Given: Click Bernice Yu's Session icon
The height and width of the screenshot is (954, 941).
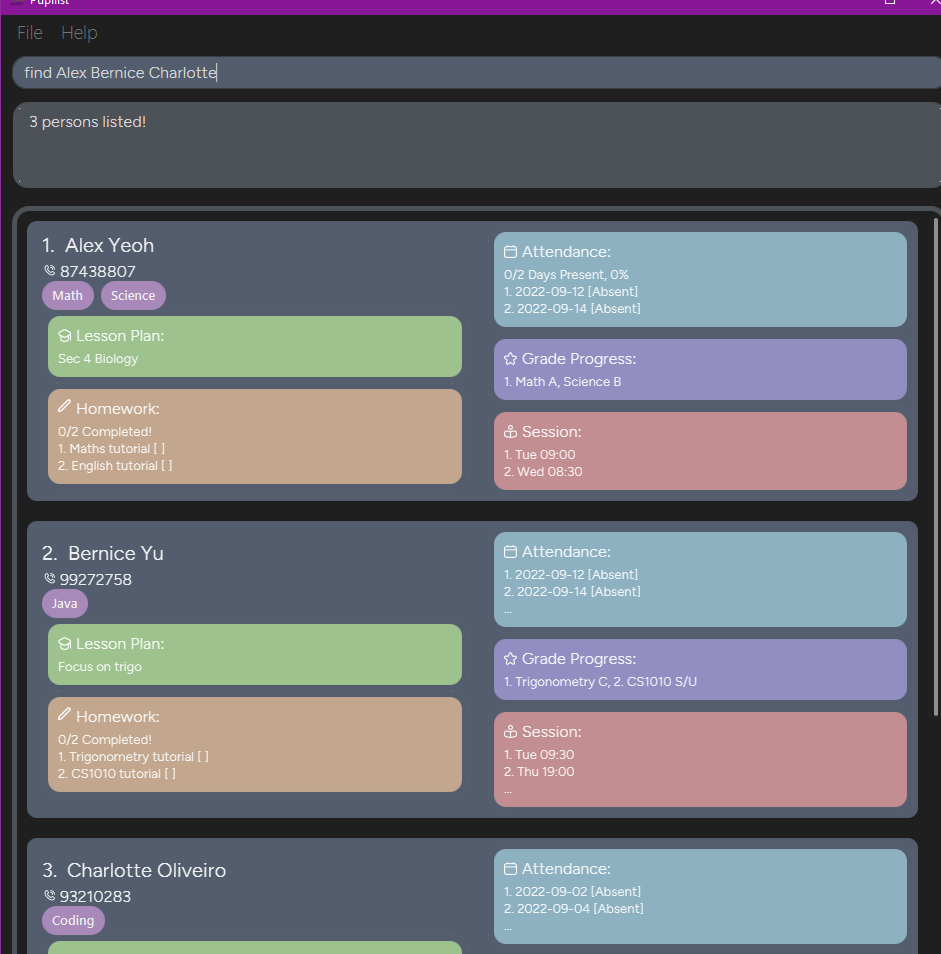Looking at the screenshot, I should point(510,732).
